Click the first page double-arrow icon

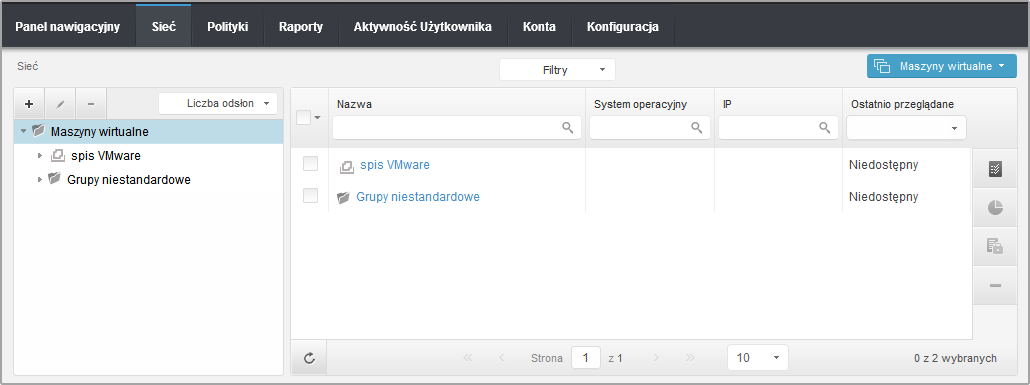tap(468, 358)
